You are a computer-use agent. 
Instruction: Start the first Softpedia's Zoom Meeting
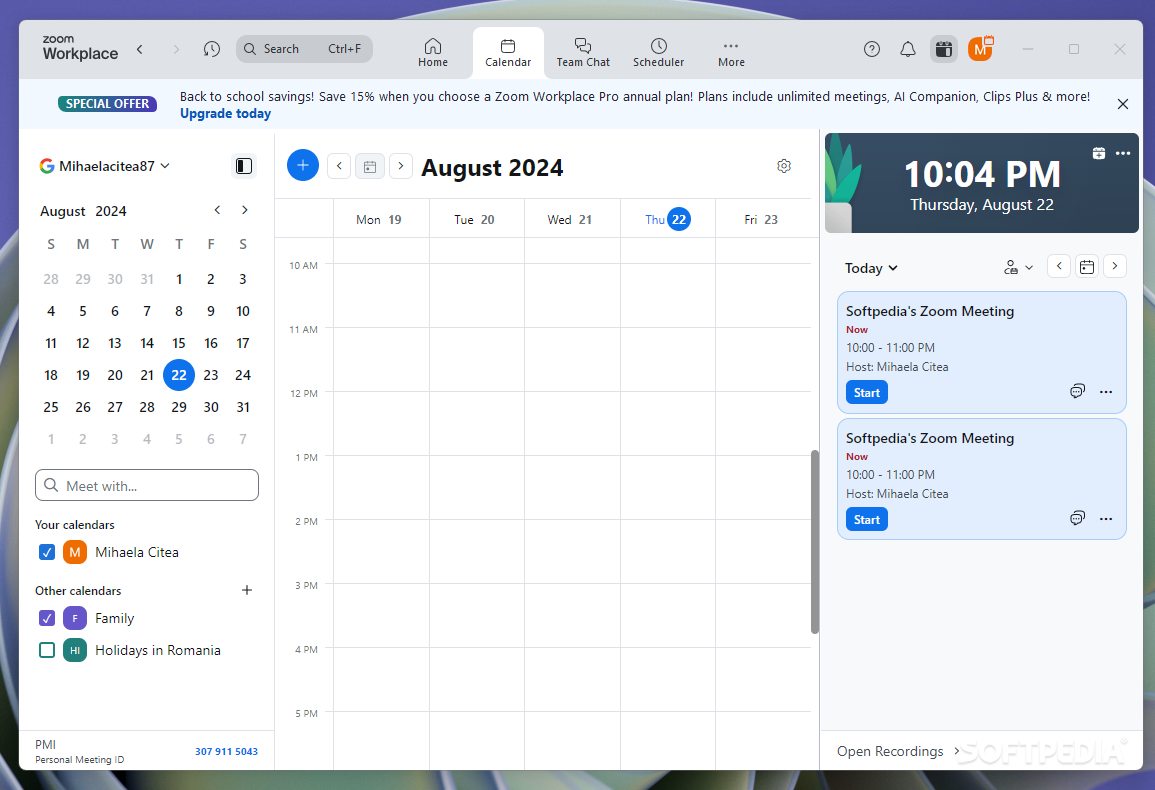(866, 393)
